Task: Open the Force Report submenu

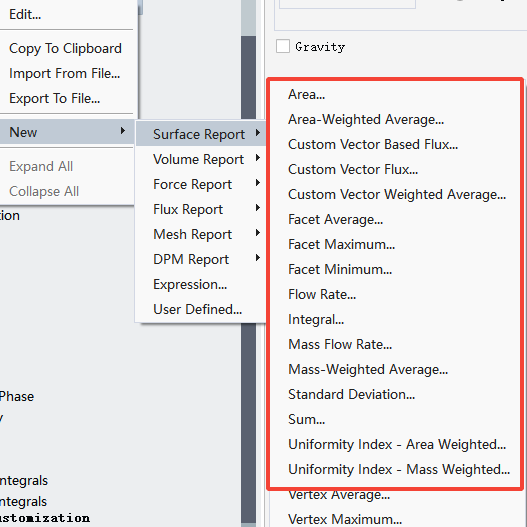Action: [201, 184]
